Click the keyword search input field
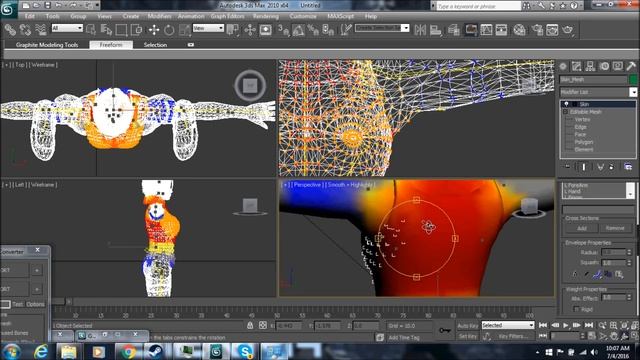640x360 pixels. [x=478, y=6]
